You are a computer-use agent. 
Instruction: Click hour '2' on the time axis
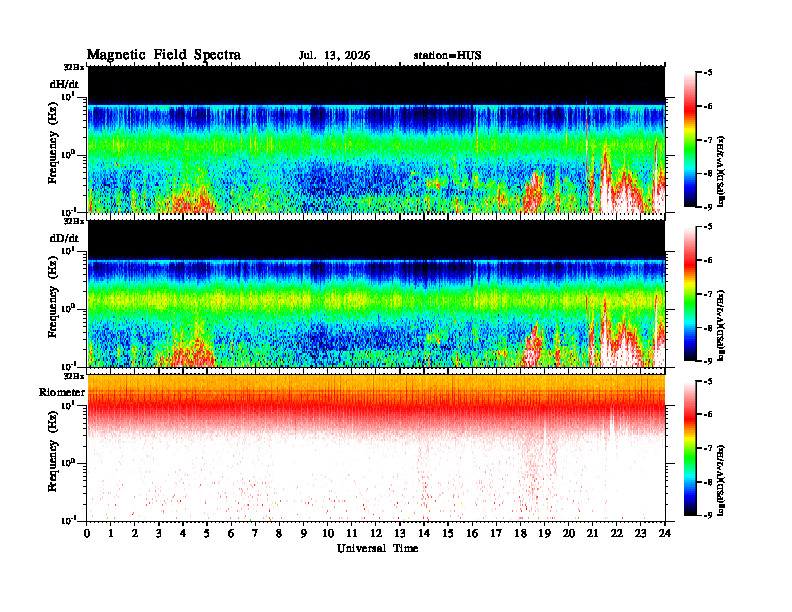(135, 533)
